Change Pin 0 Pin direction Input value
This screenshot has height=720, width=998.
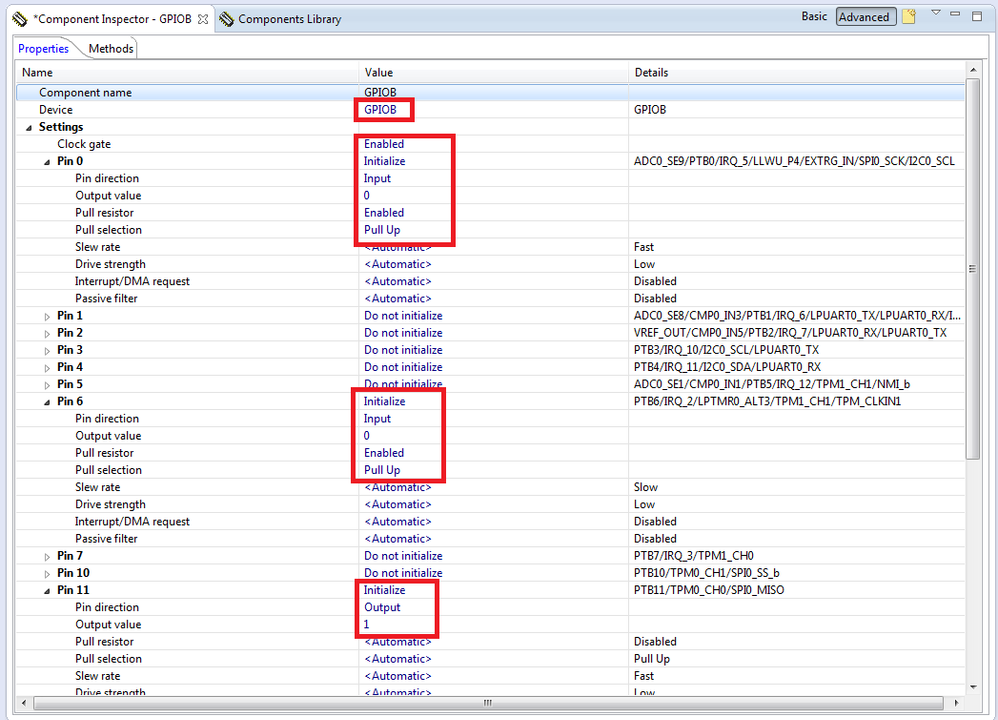pos(377,178)
